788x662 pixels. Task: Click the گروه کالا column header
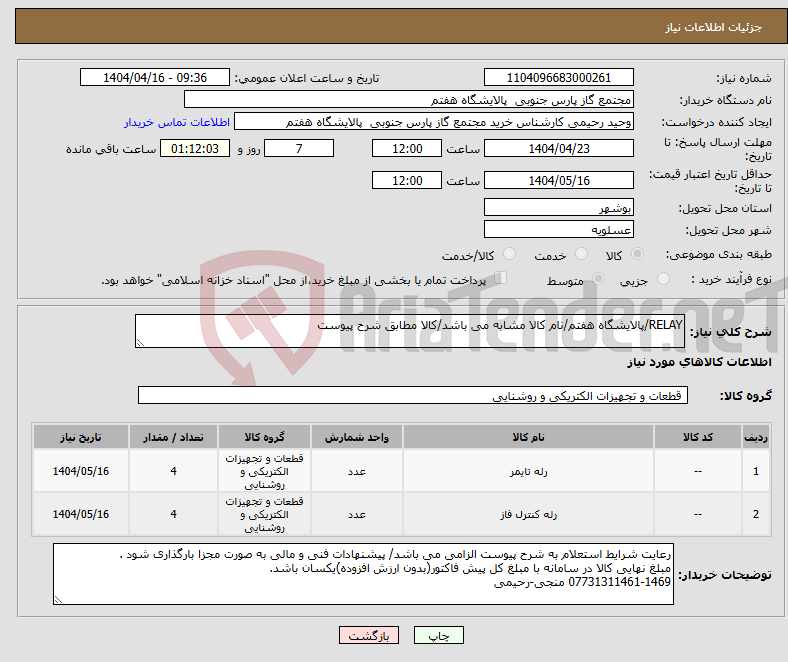(264, 437)
